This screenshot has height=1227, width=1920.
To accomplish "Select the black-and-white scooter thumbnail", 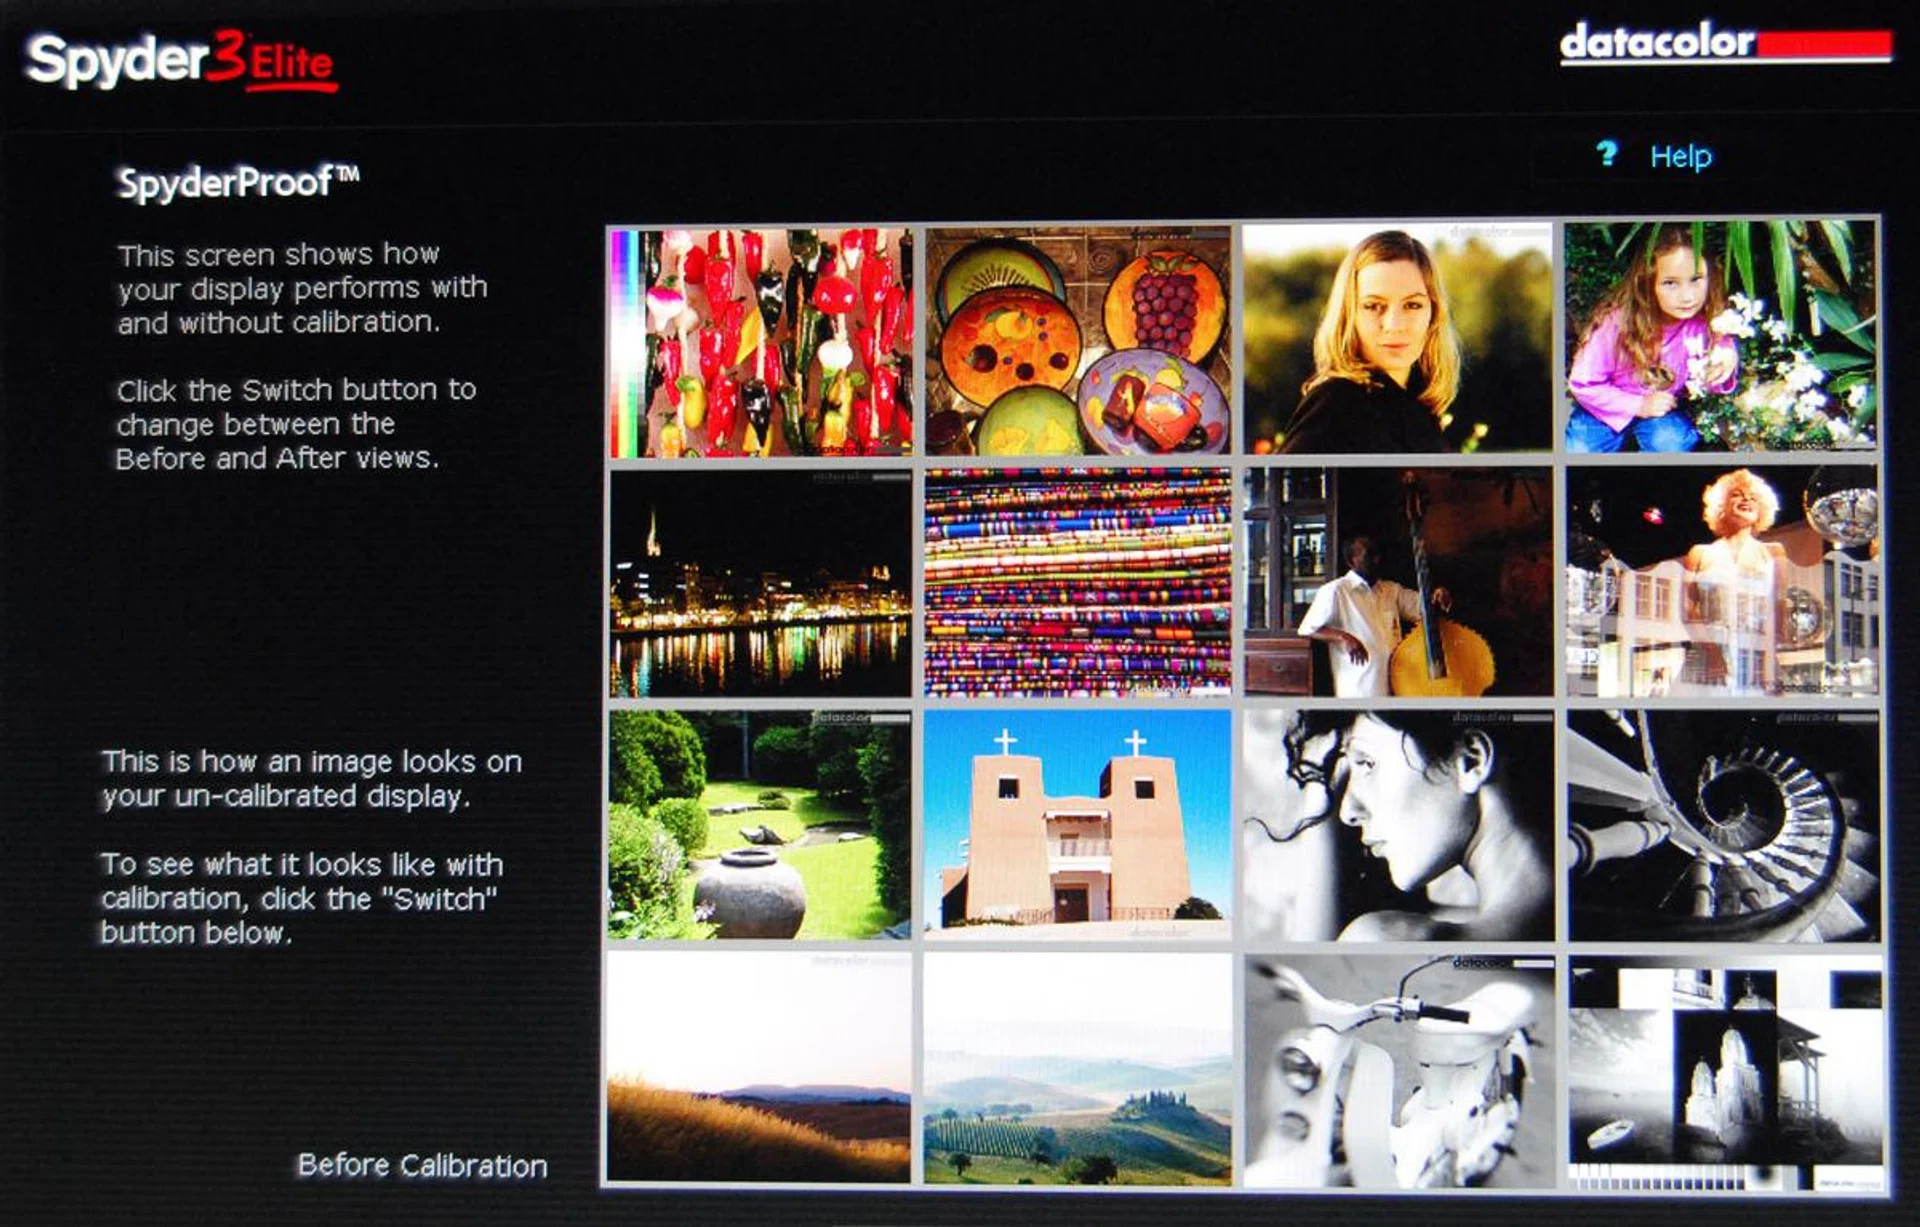I will click(1398, 1070).
